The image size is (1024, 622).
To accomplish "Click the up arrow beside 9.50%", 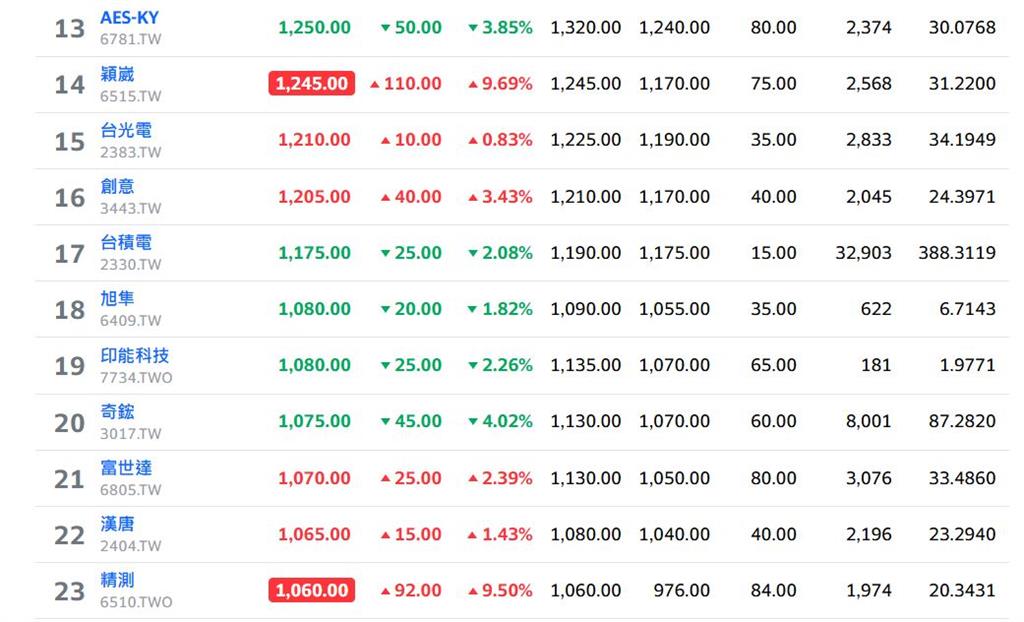I will coord(473,591).
